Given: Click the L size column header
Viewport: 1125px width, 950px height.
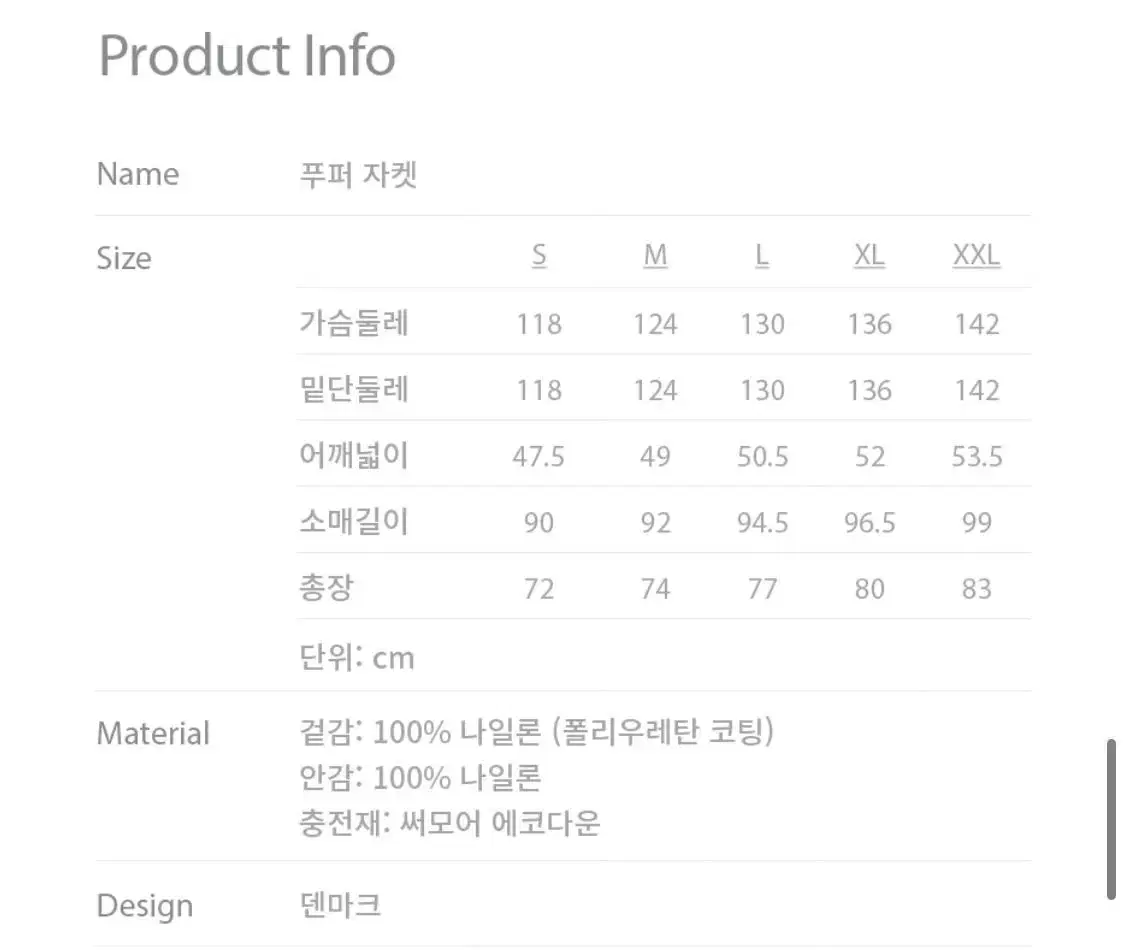Looking at the screenshot, I should [762, 256].
